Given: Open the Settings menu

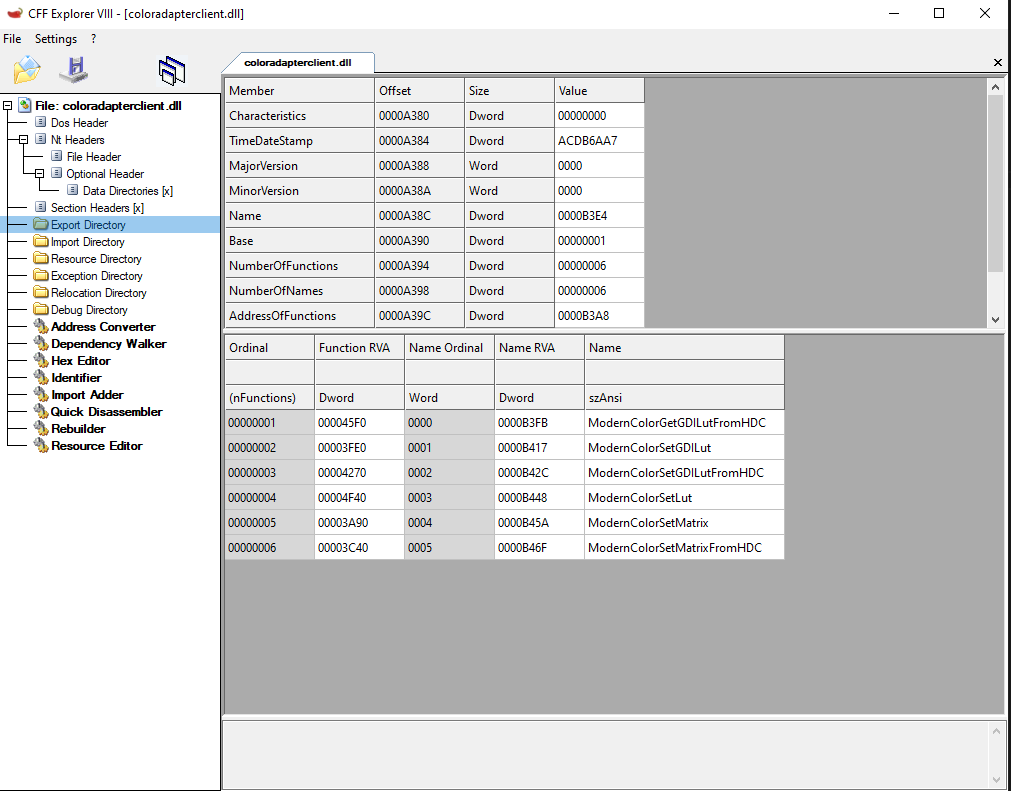Looking at the screenshot, I should point(55,38).
